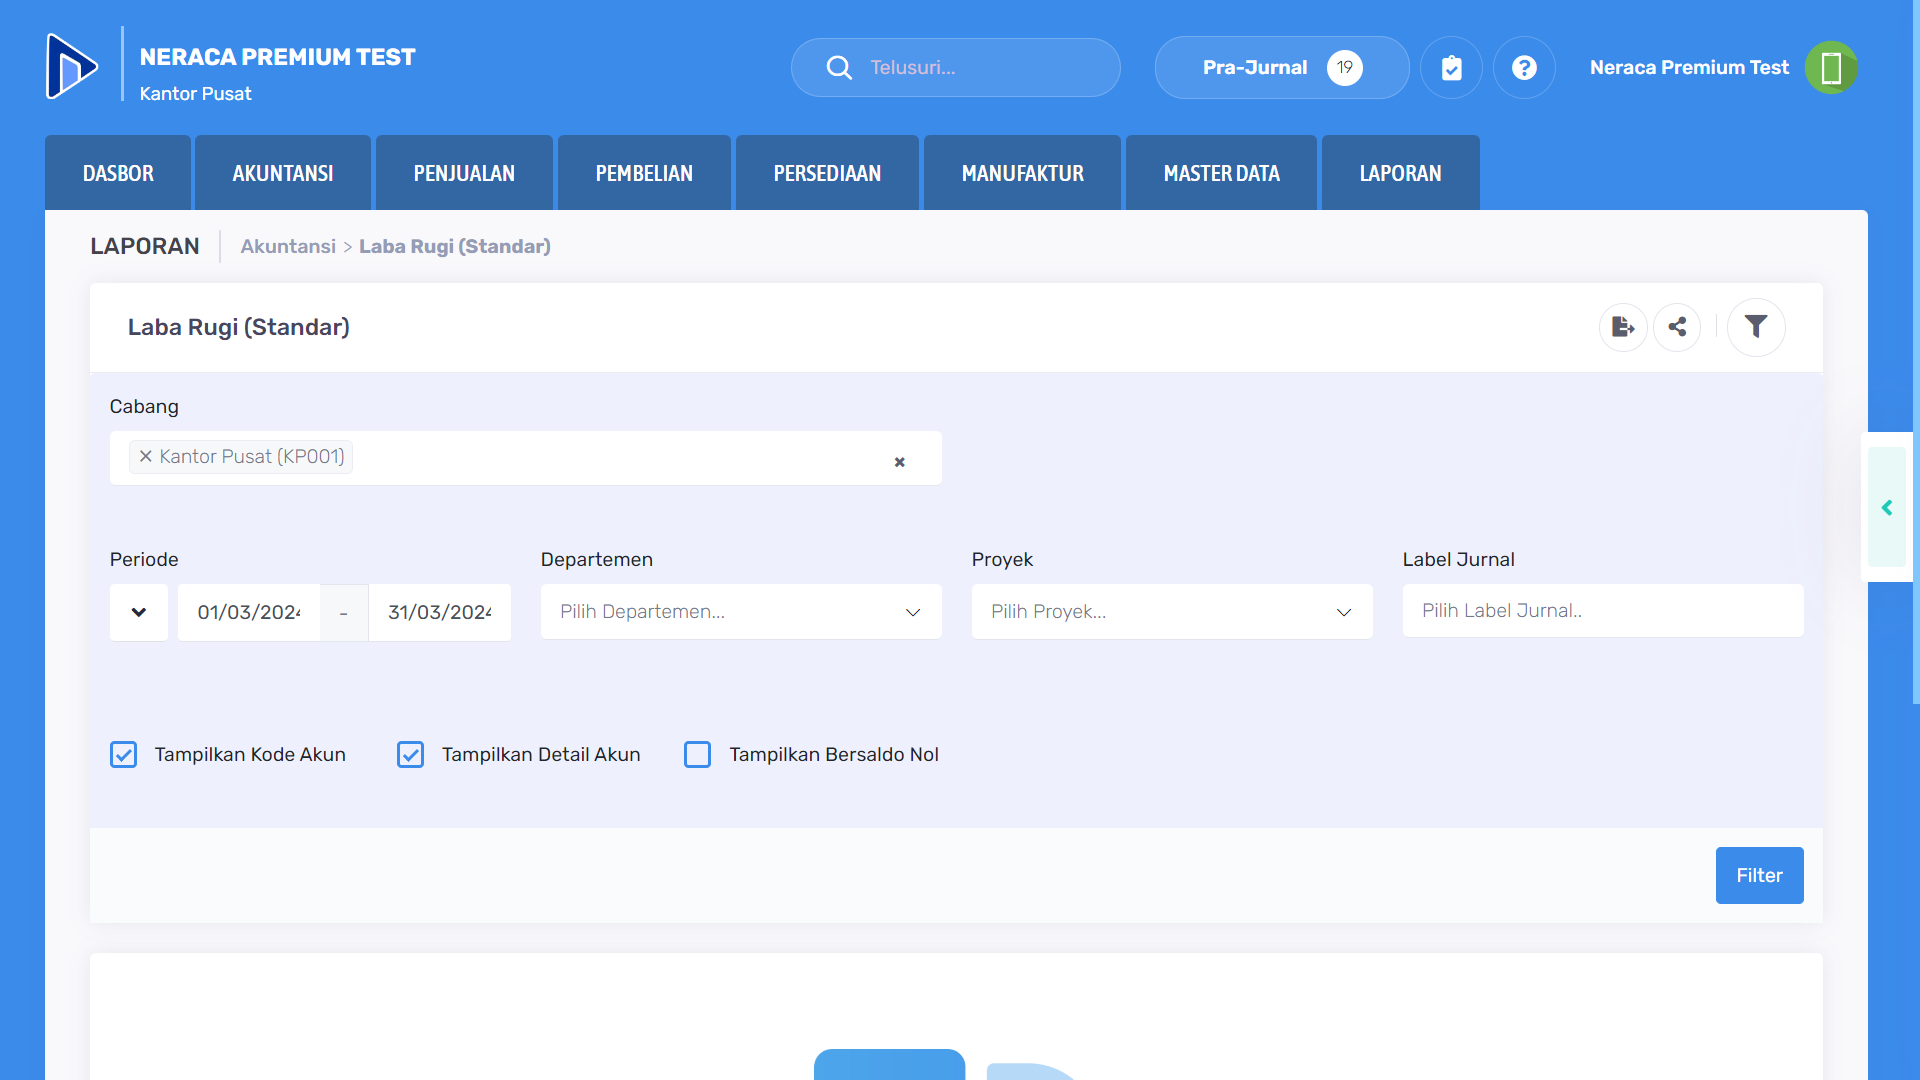The width and height of the screenshot is (1920, 1080).
Task: Open the clipboard checklist icon
Action: (1451, 67)
